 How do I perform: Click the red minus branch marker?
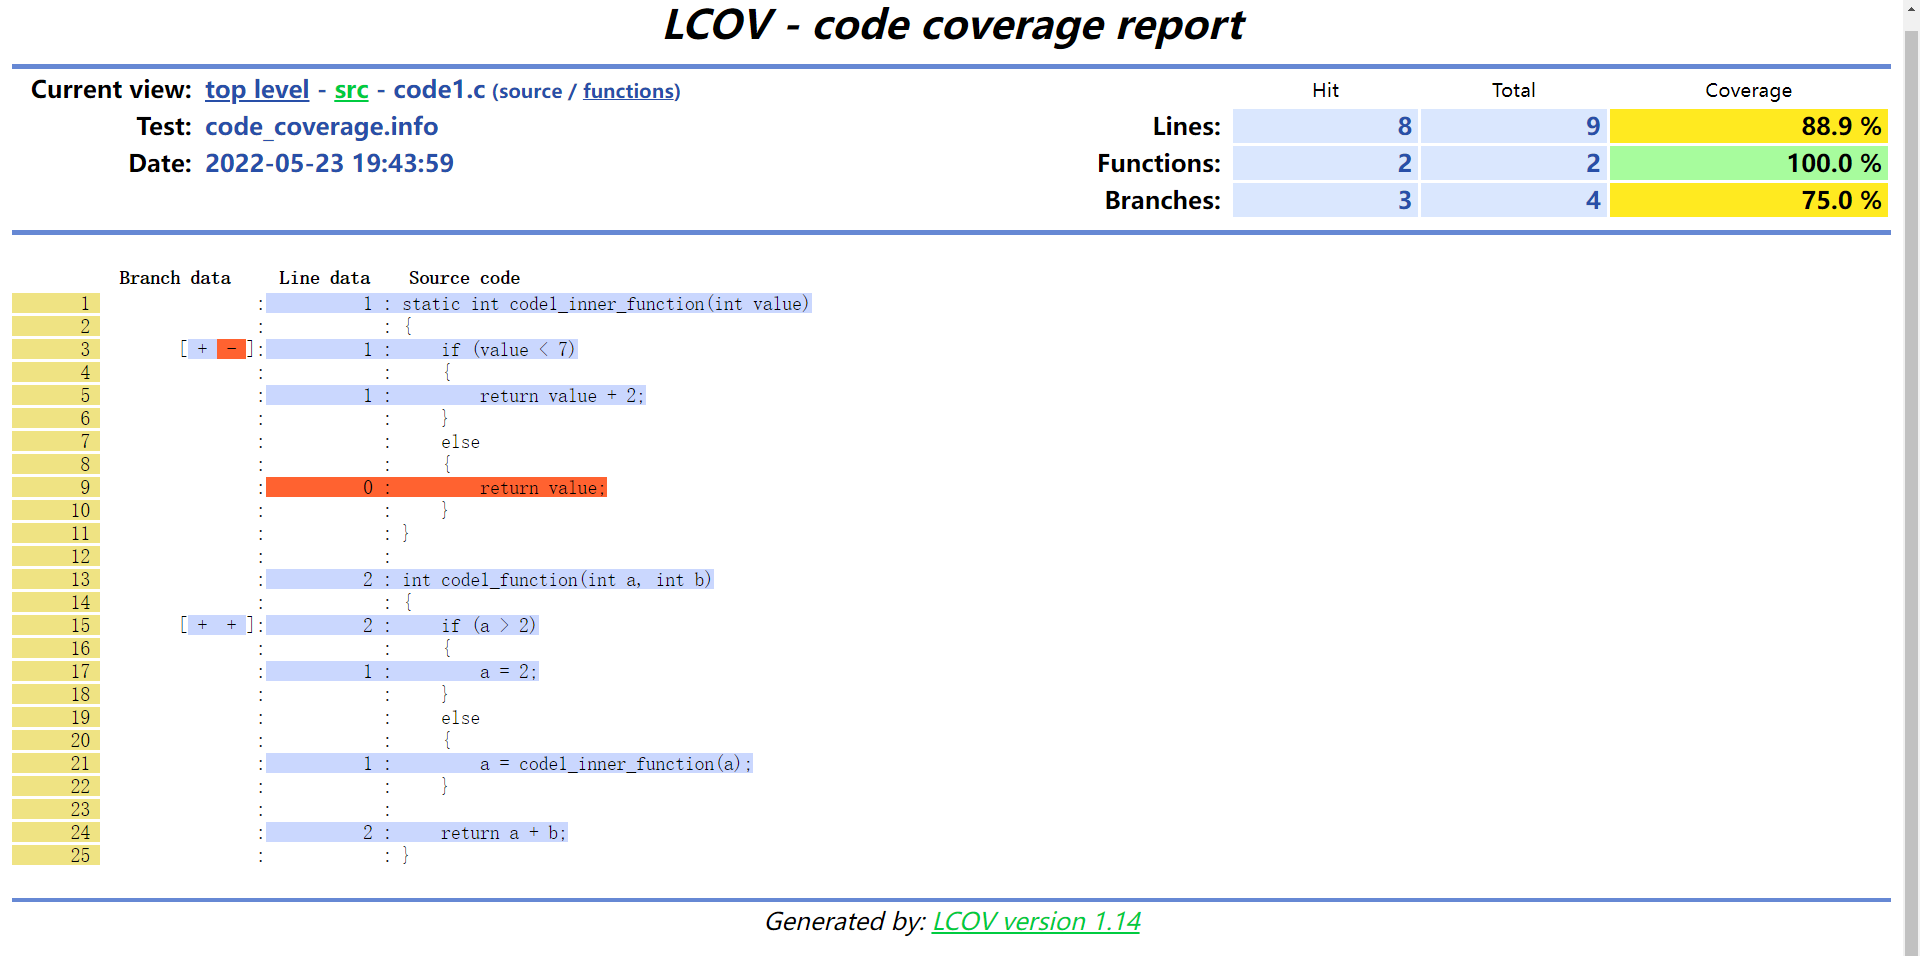point(231,349)
